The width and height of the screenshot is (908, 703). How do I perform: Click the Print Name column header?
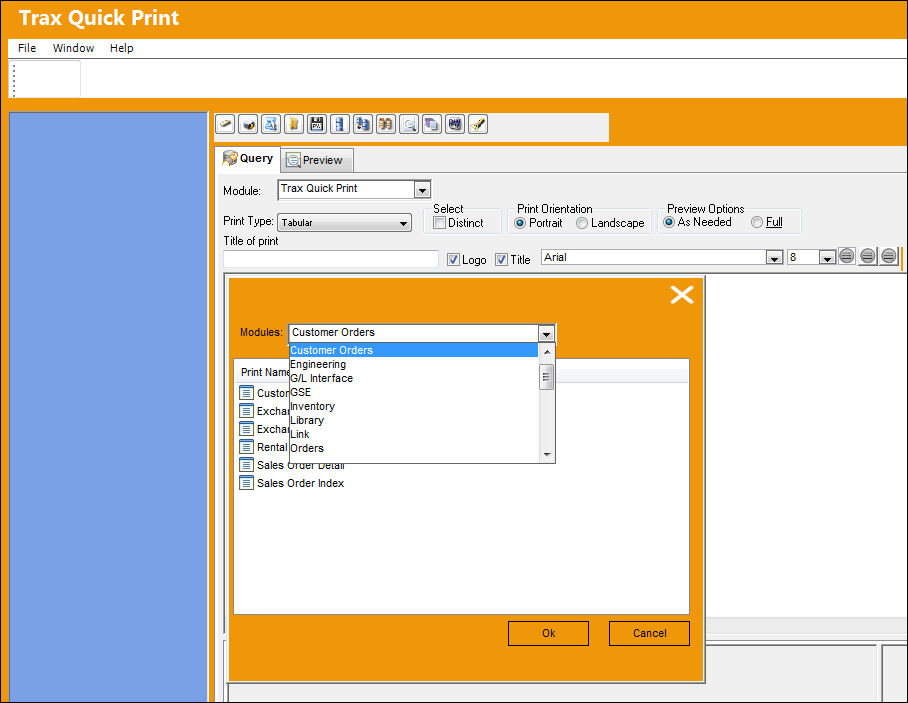tap(265, 372)
